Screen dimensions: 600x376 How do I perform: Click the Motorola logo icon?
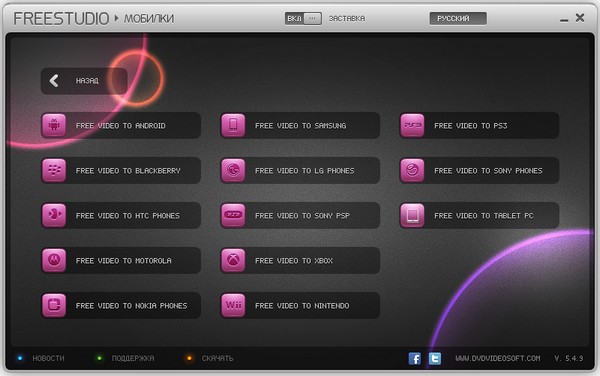pos(54,260)
